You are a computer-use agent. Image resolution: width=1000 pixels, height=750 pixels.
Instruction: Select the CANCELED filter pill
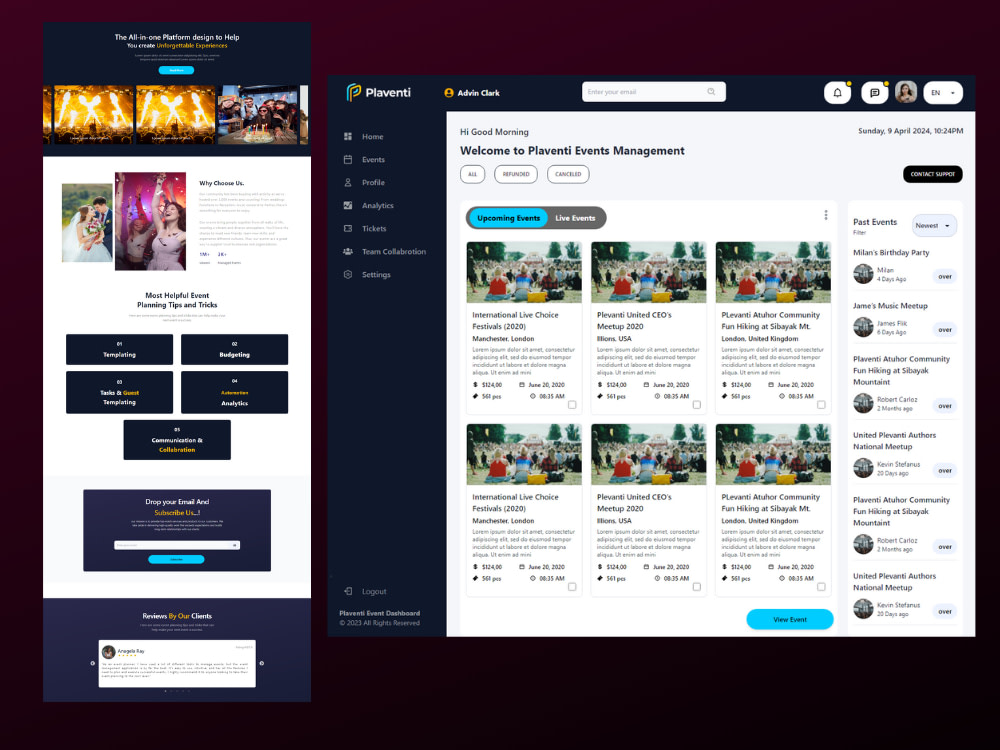568,174
